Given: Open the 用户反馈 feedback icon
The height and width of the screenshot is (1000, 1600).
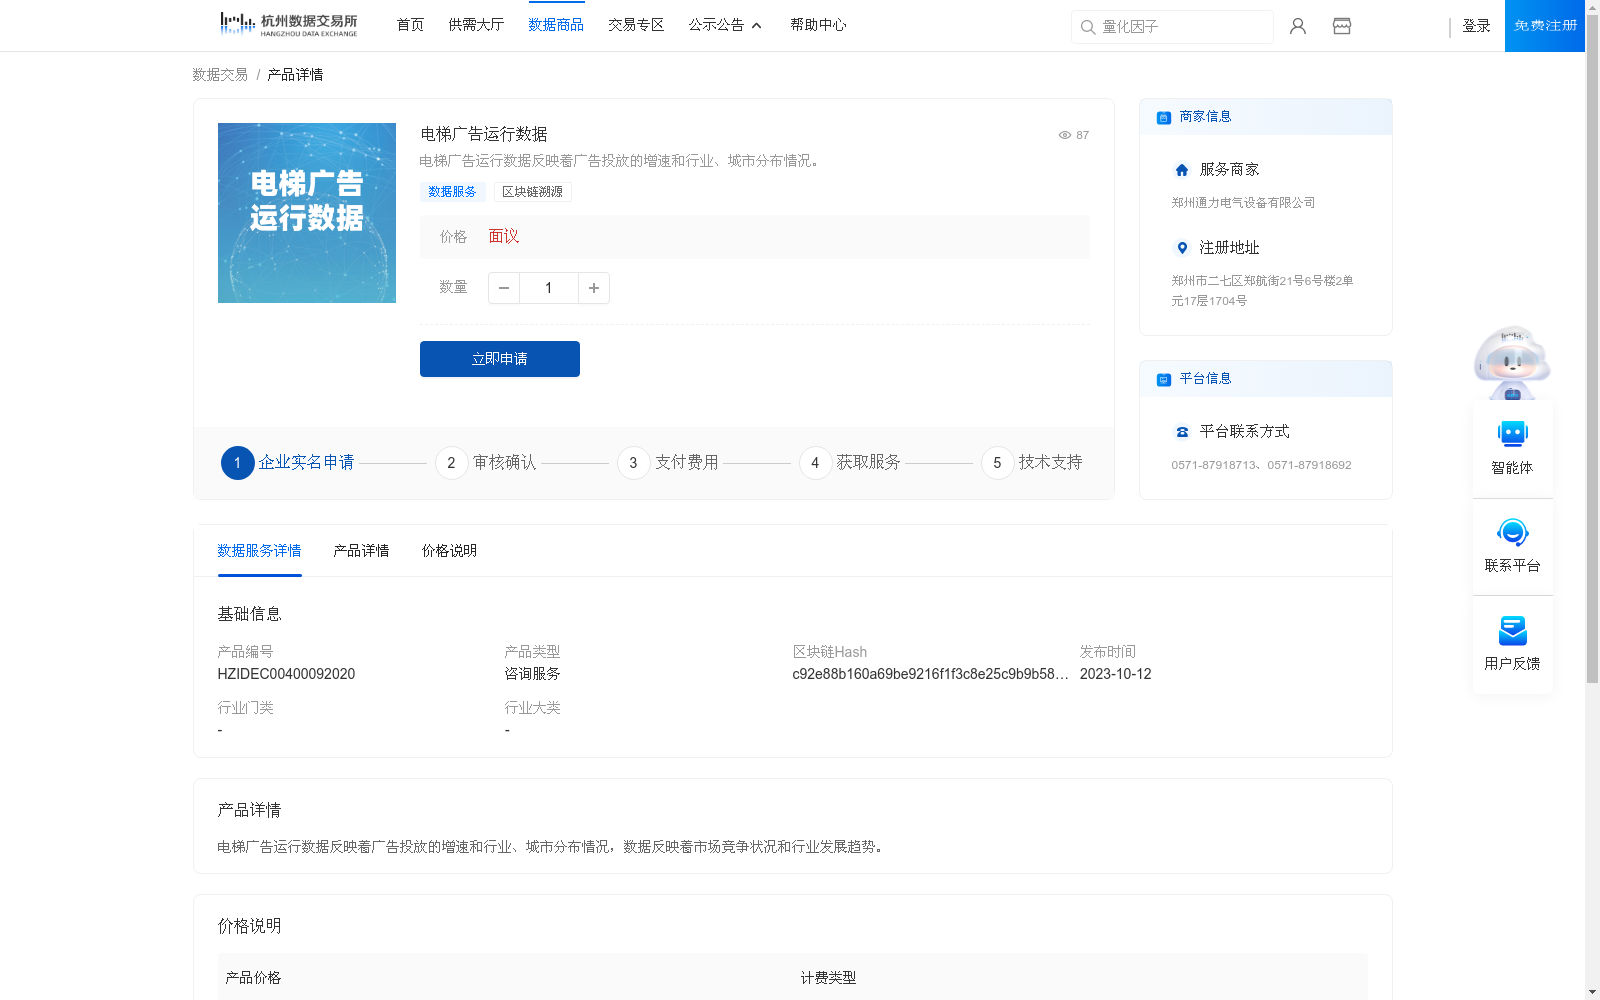Looking at the screenshot, I should (1513, 630).
